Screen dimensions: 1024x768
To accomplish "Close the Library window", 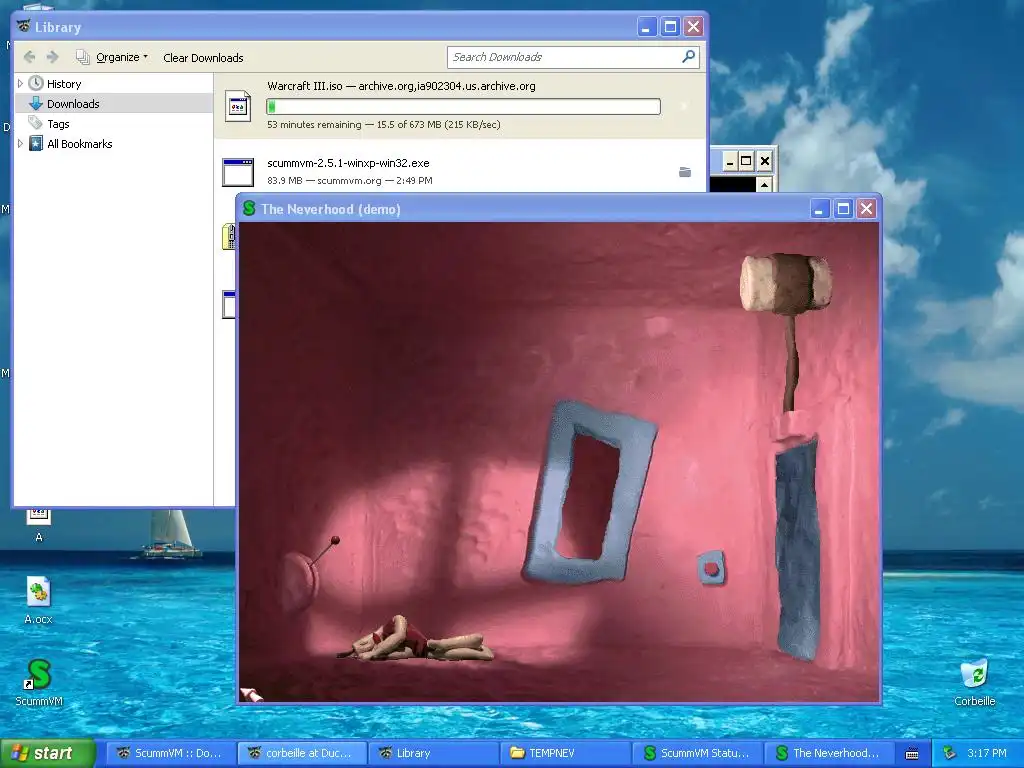I will click(693, 27).
